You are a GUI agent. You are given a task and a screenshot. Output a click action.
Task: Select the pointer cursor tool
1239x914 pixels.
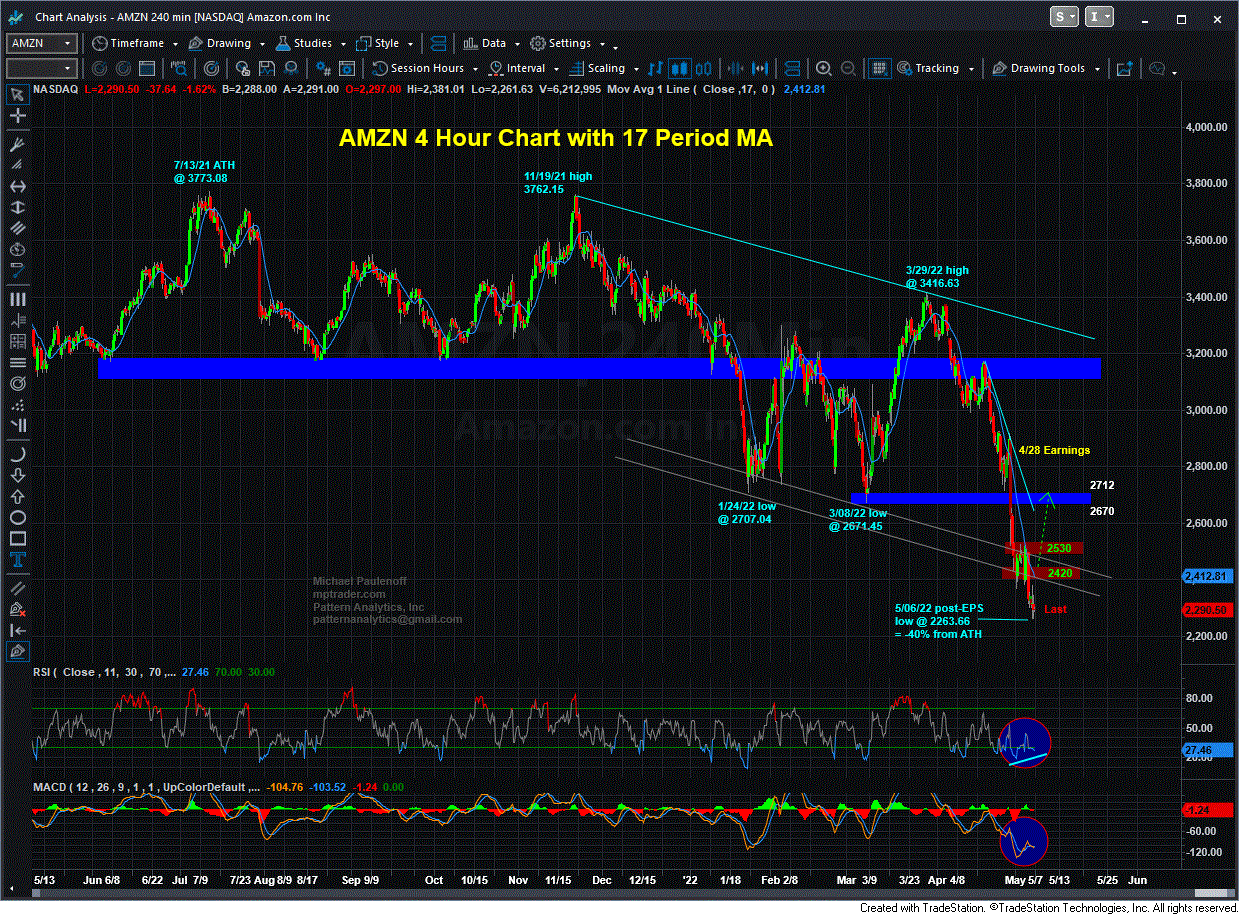pyautogui.click(x=17, y=94)
